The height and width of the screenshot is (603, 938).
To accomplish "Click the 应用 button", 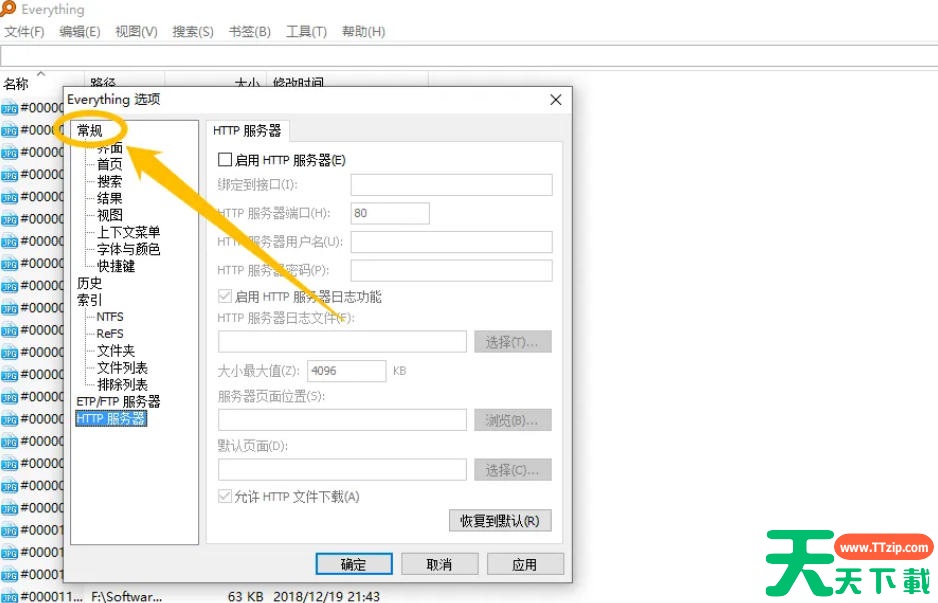I will (525, 564).
